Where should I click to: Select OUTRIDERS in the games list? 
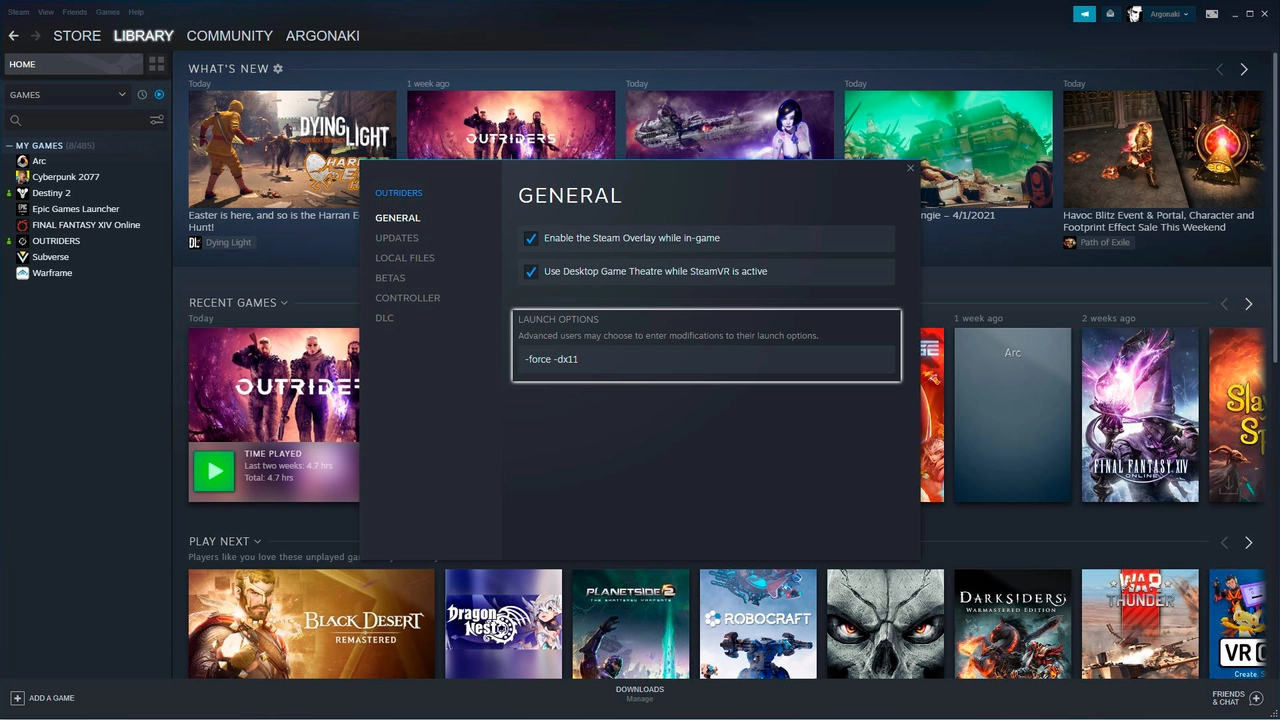point(55,241)
